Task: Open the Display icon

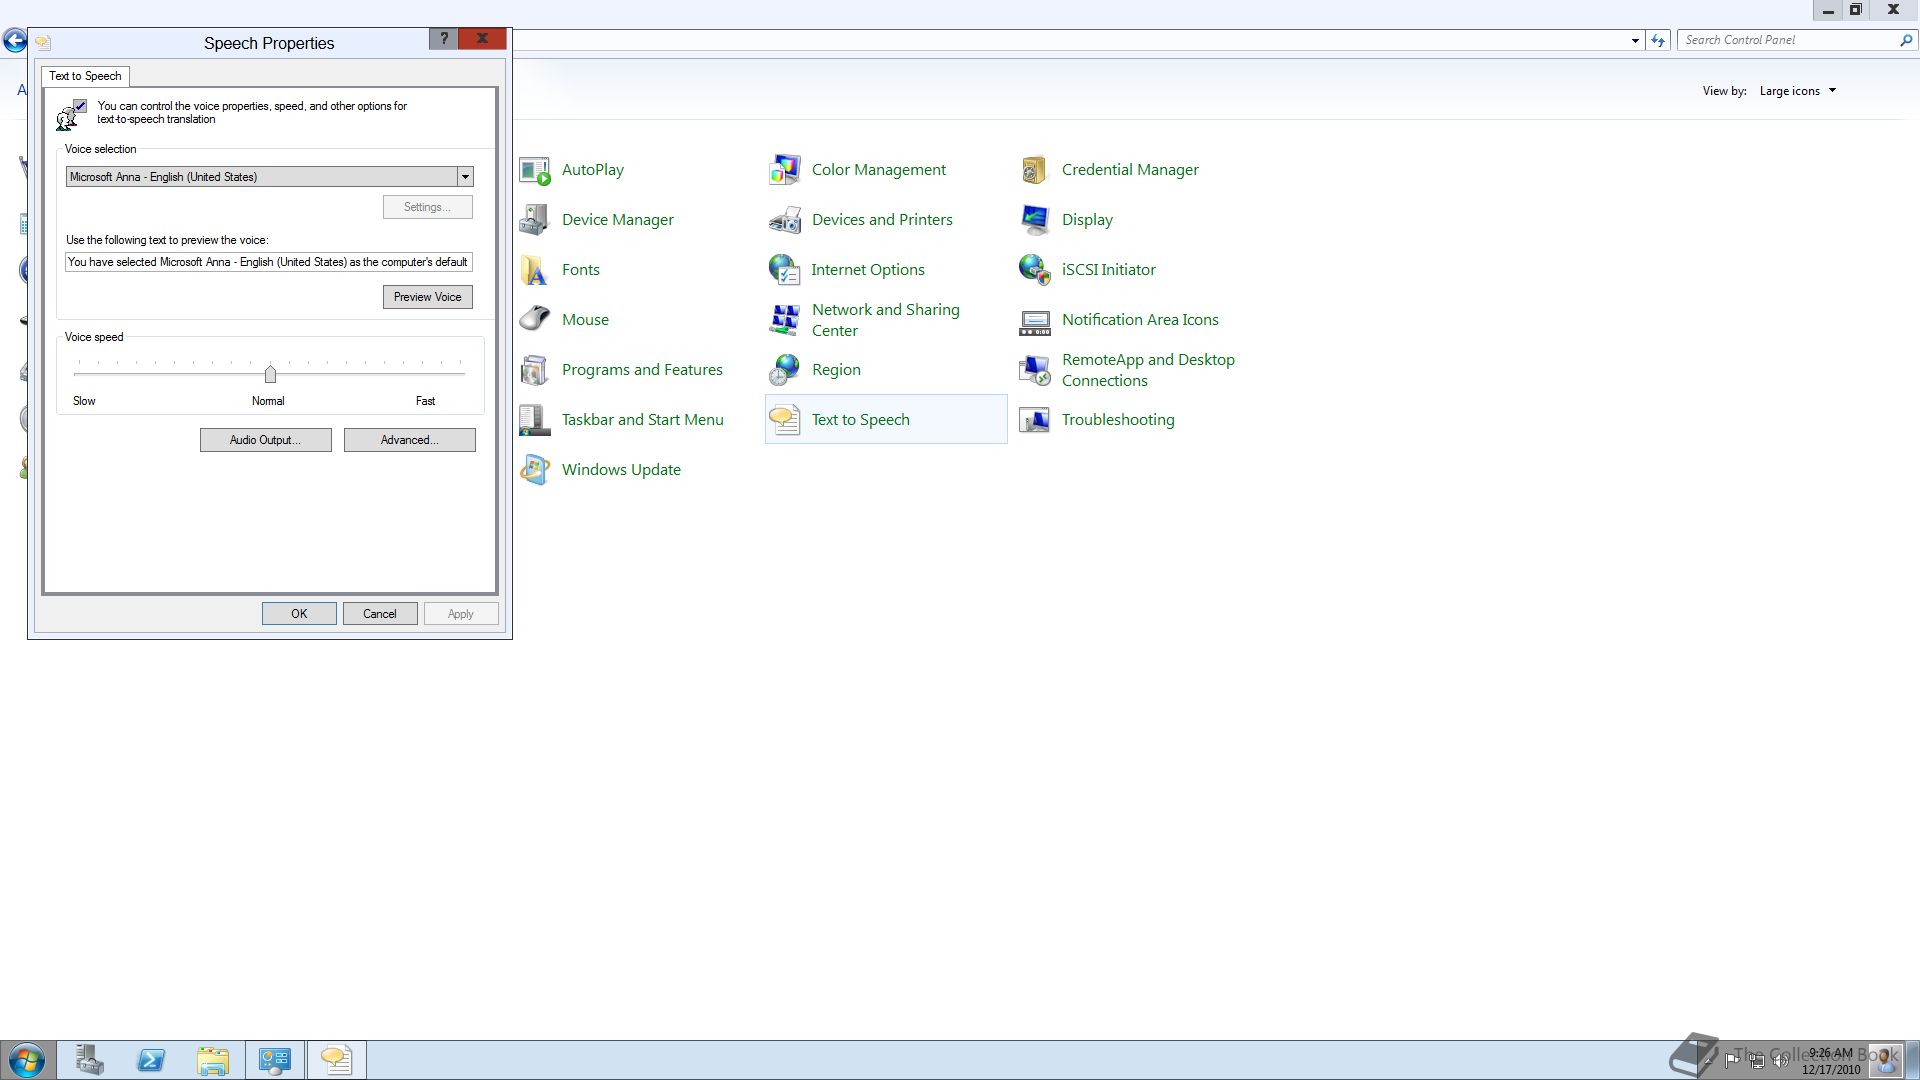Action: 1035,220
